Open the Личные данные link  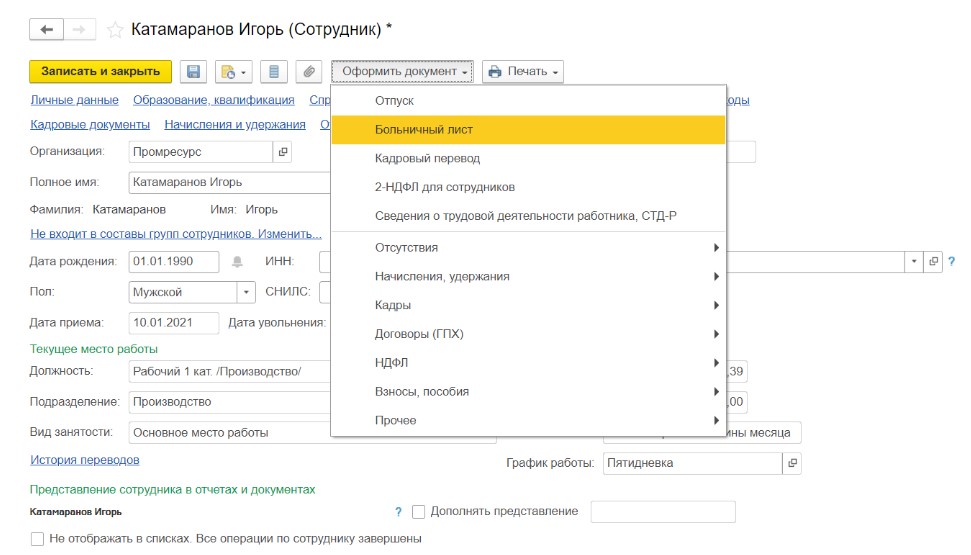[x=74, y=100]
